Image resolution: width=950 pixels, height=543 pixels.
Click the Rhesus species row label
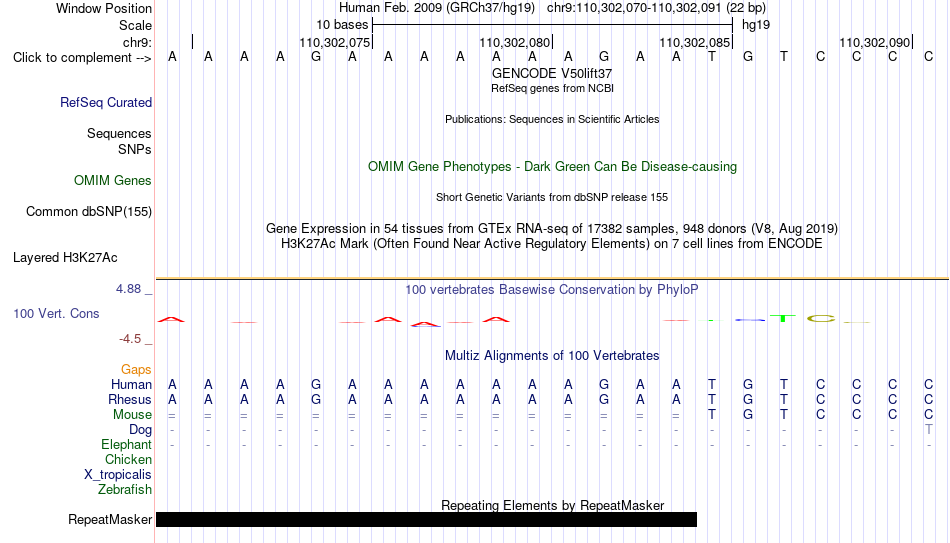pos(130,400)
